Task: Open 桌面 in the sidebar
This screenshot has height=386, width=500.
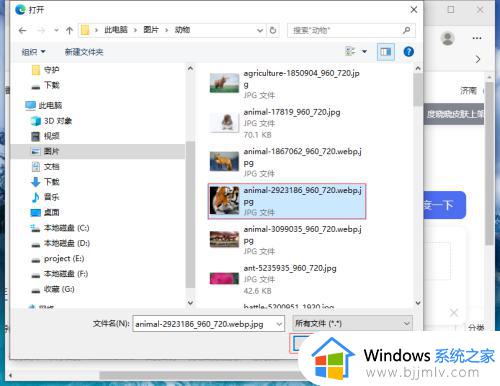Action: click(x=45, y=213)
